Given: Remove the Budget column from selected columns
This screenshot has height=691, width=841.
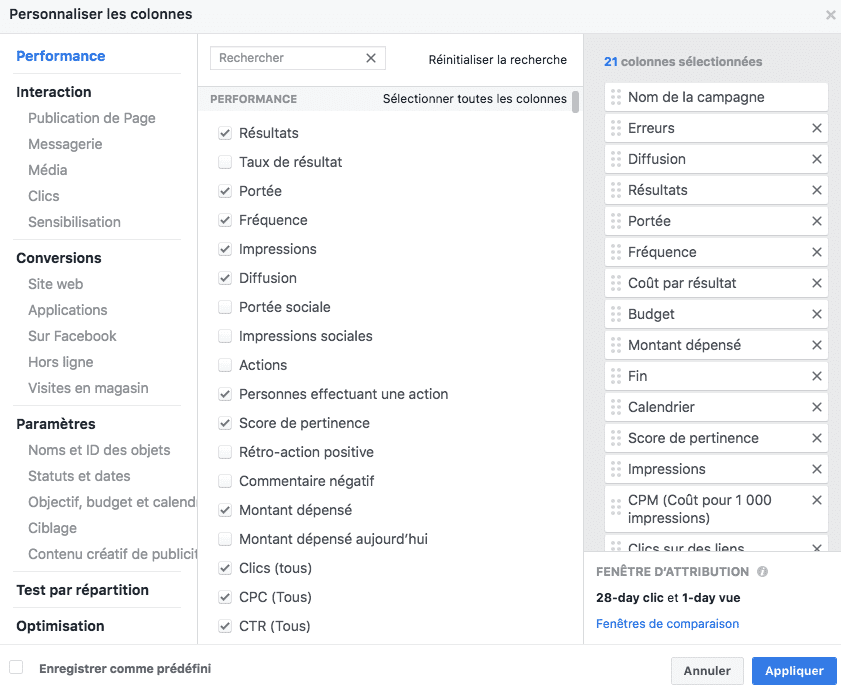Looking at the screenshot, I should coord(817,313).
